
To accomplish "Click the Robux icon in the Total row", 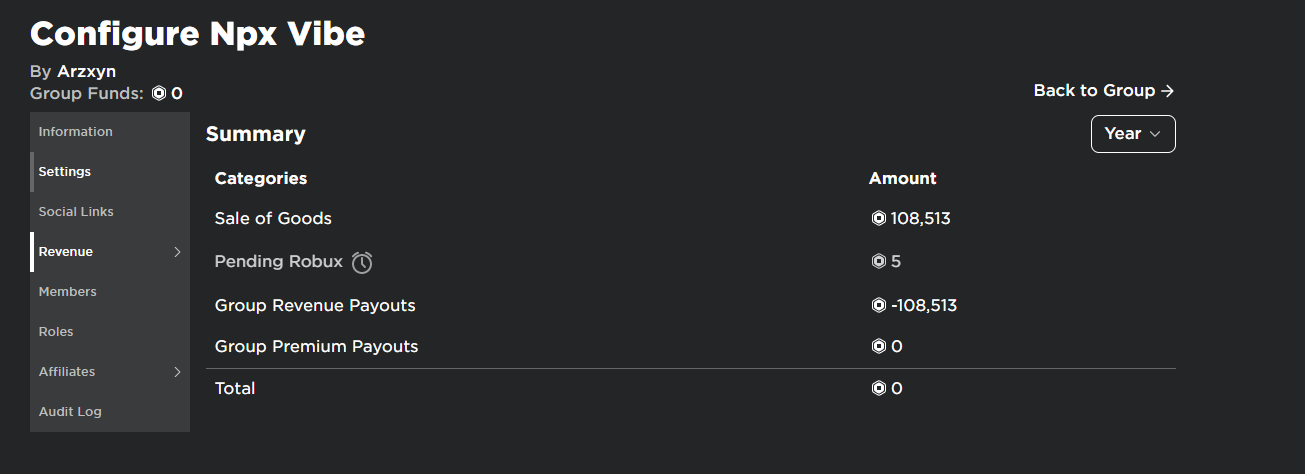I will (878, 388).
